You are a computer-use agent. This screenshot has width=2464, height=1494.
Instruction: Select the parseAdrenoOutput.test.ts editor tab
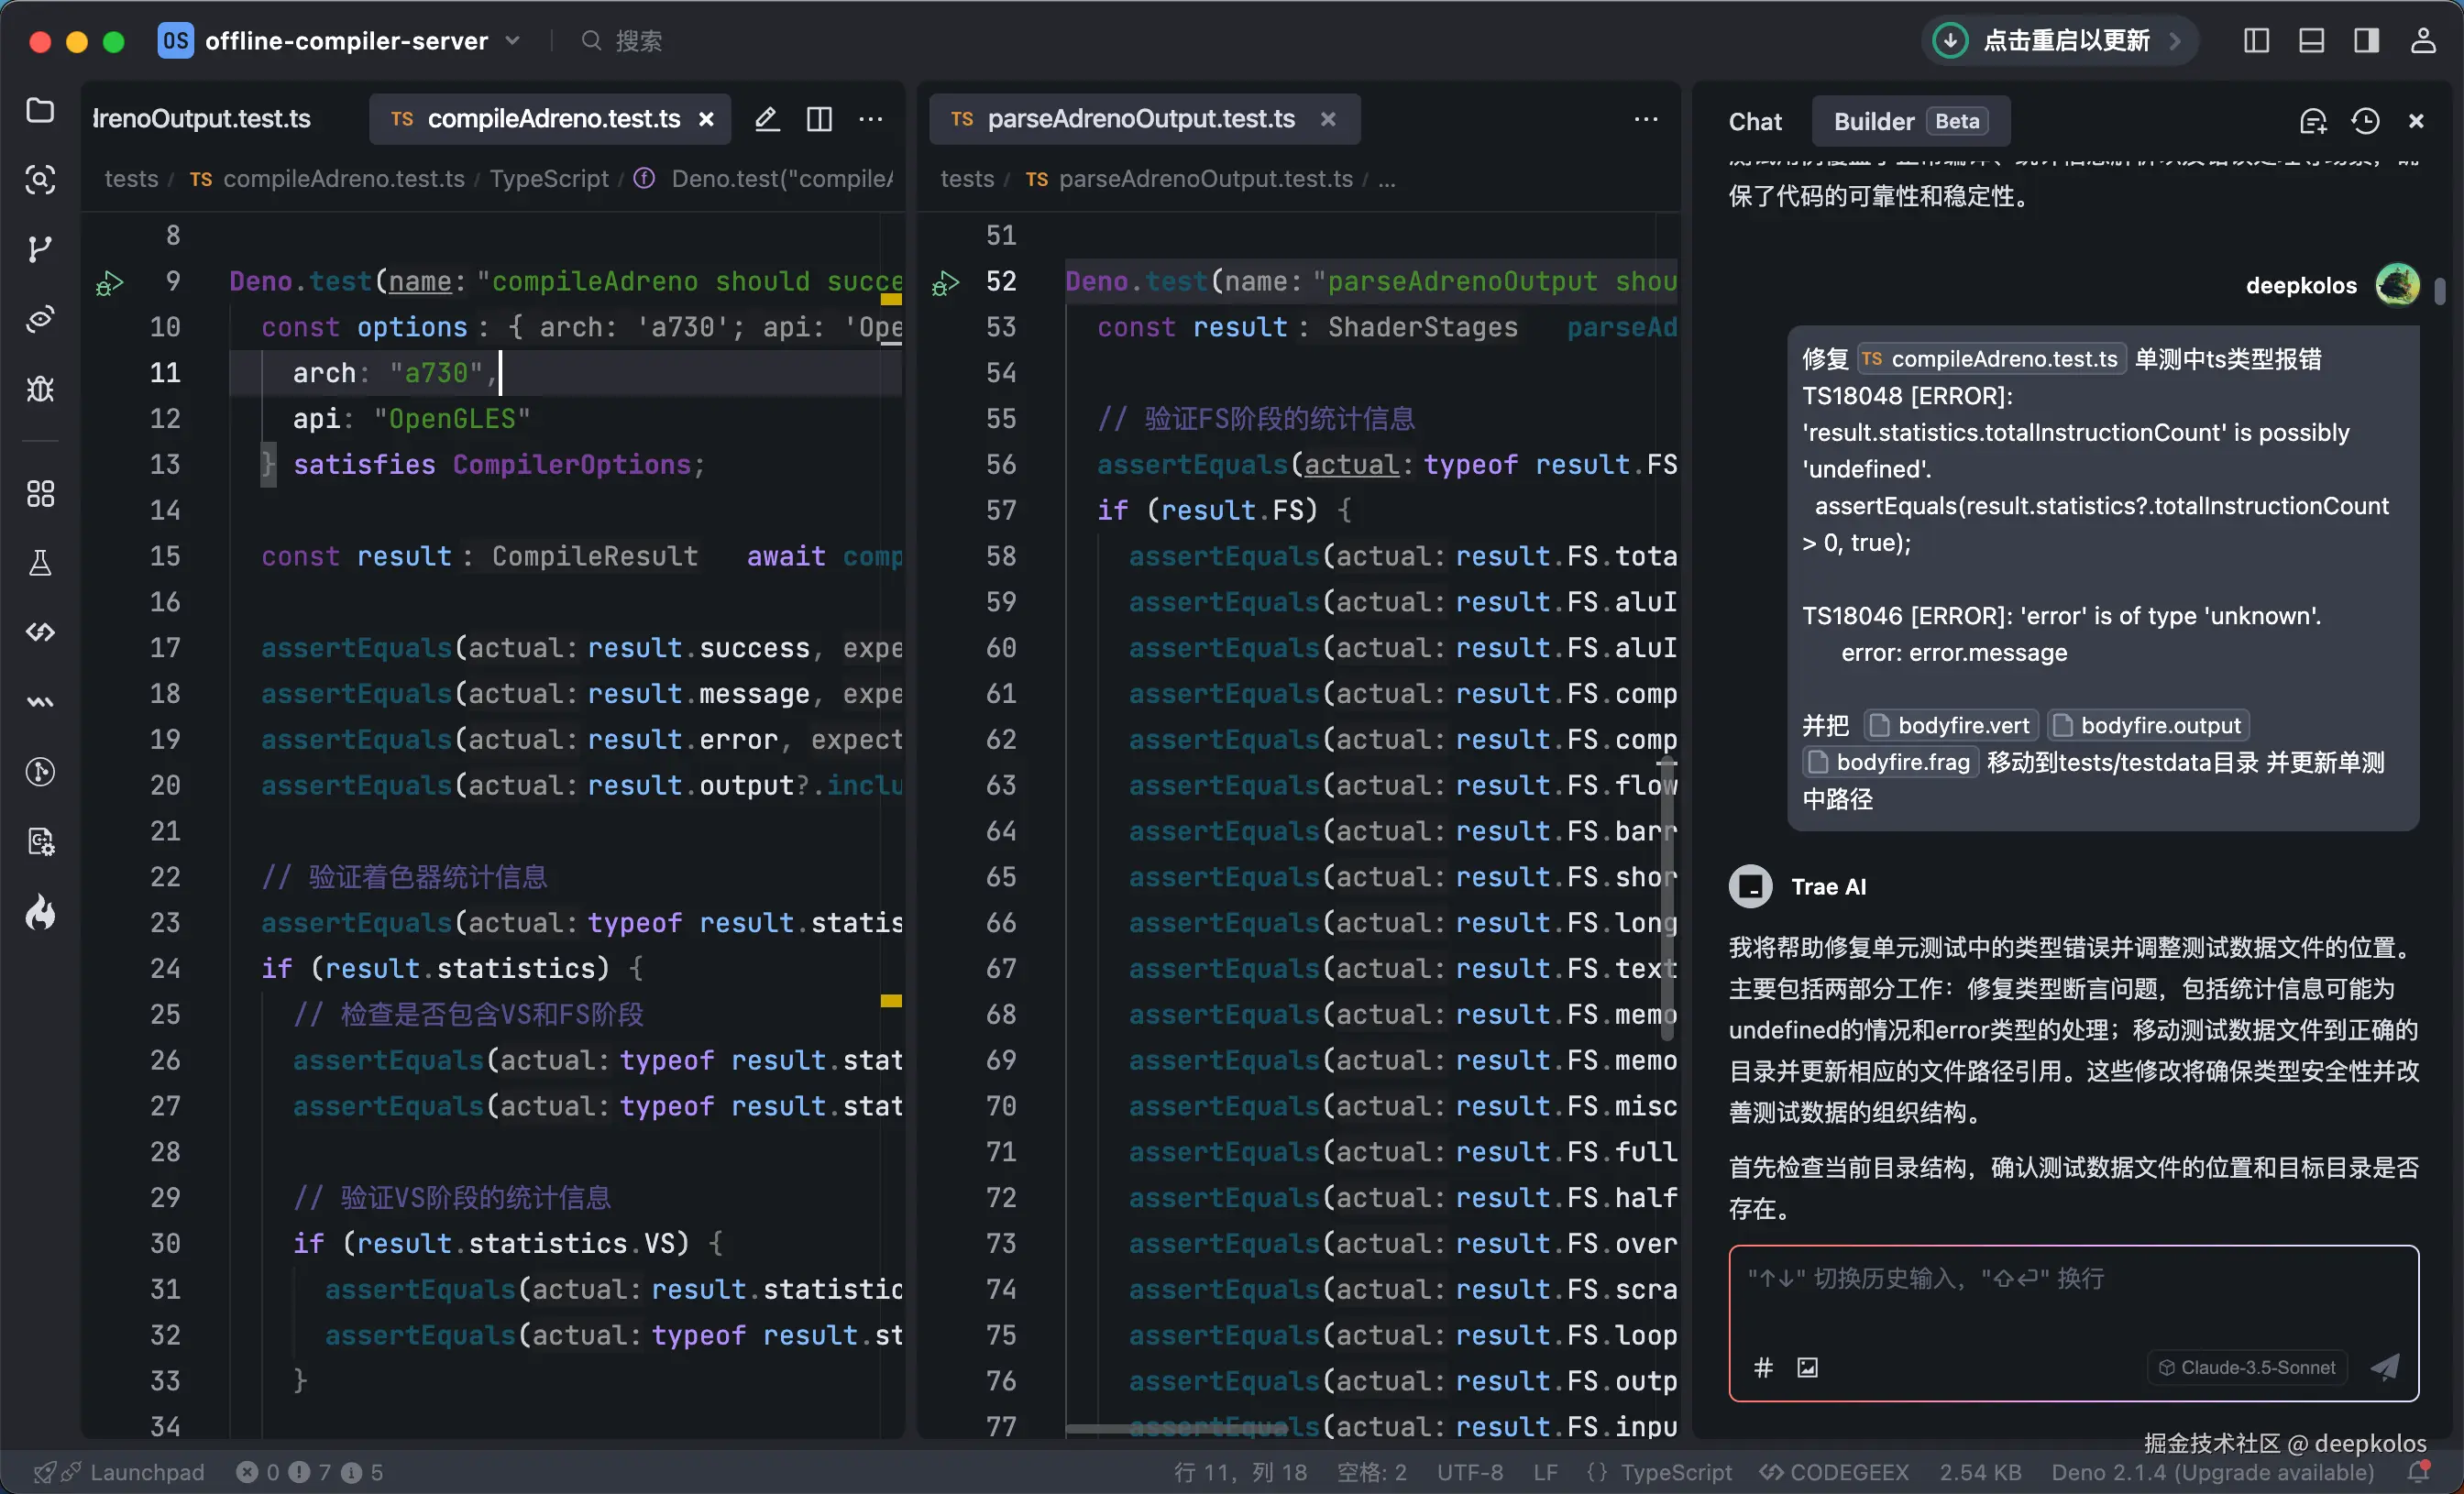coord(1140,119)
